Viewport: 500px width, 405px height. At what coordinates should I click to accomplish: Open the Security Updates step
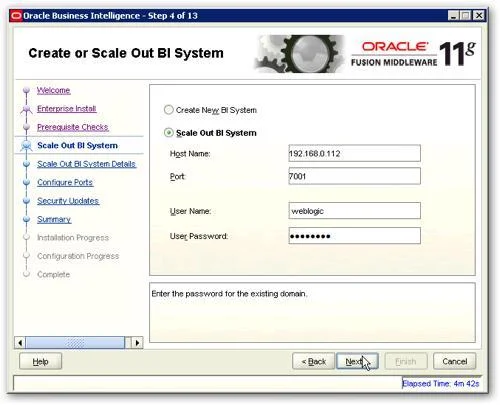[68, 201]
